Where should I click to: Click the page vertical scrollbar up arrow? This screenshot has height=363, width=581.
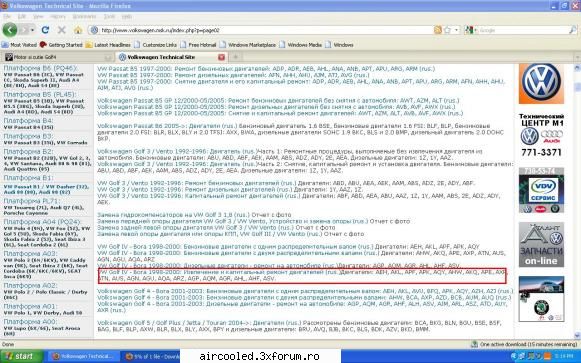click(577, 68)
